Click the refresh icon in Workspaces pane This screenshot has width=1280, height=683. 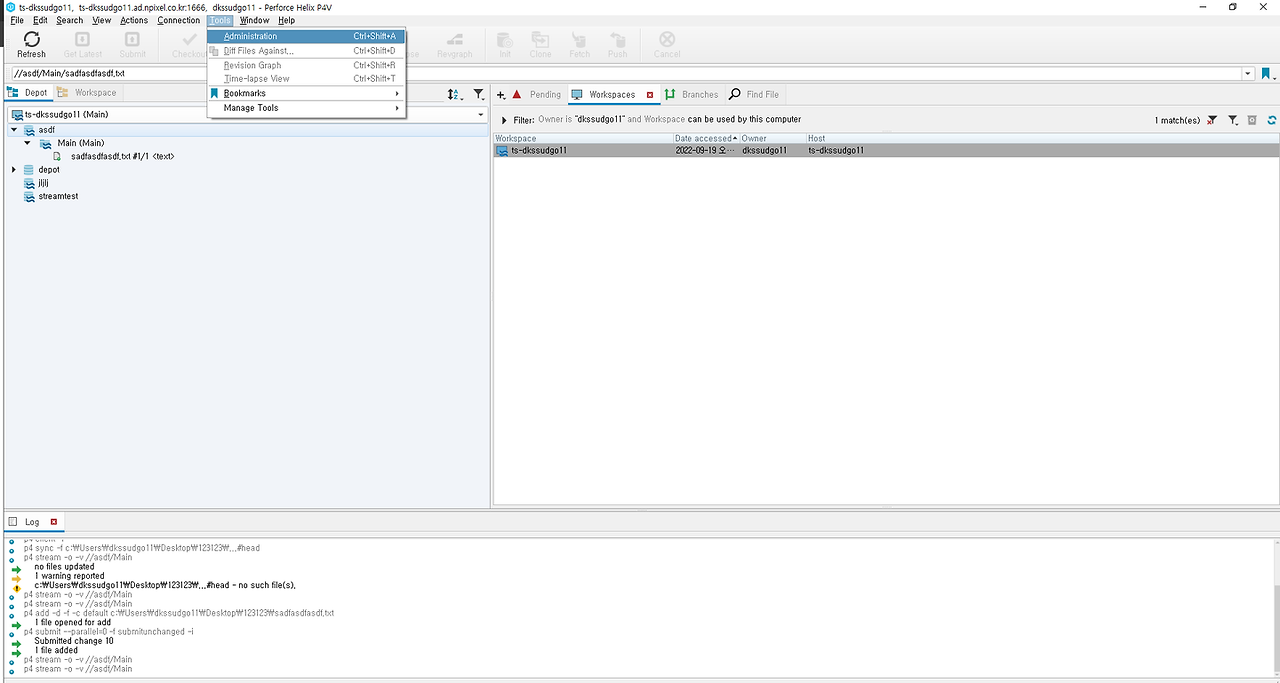coord(1272,120)
